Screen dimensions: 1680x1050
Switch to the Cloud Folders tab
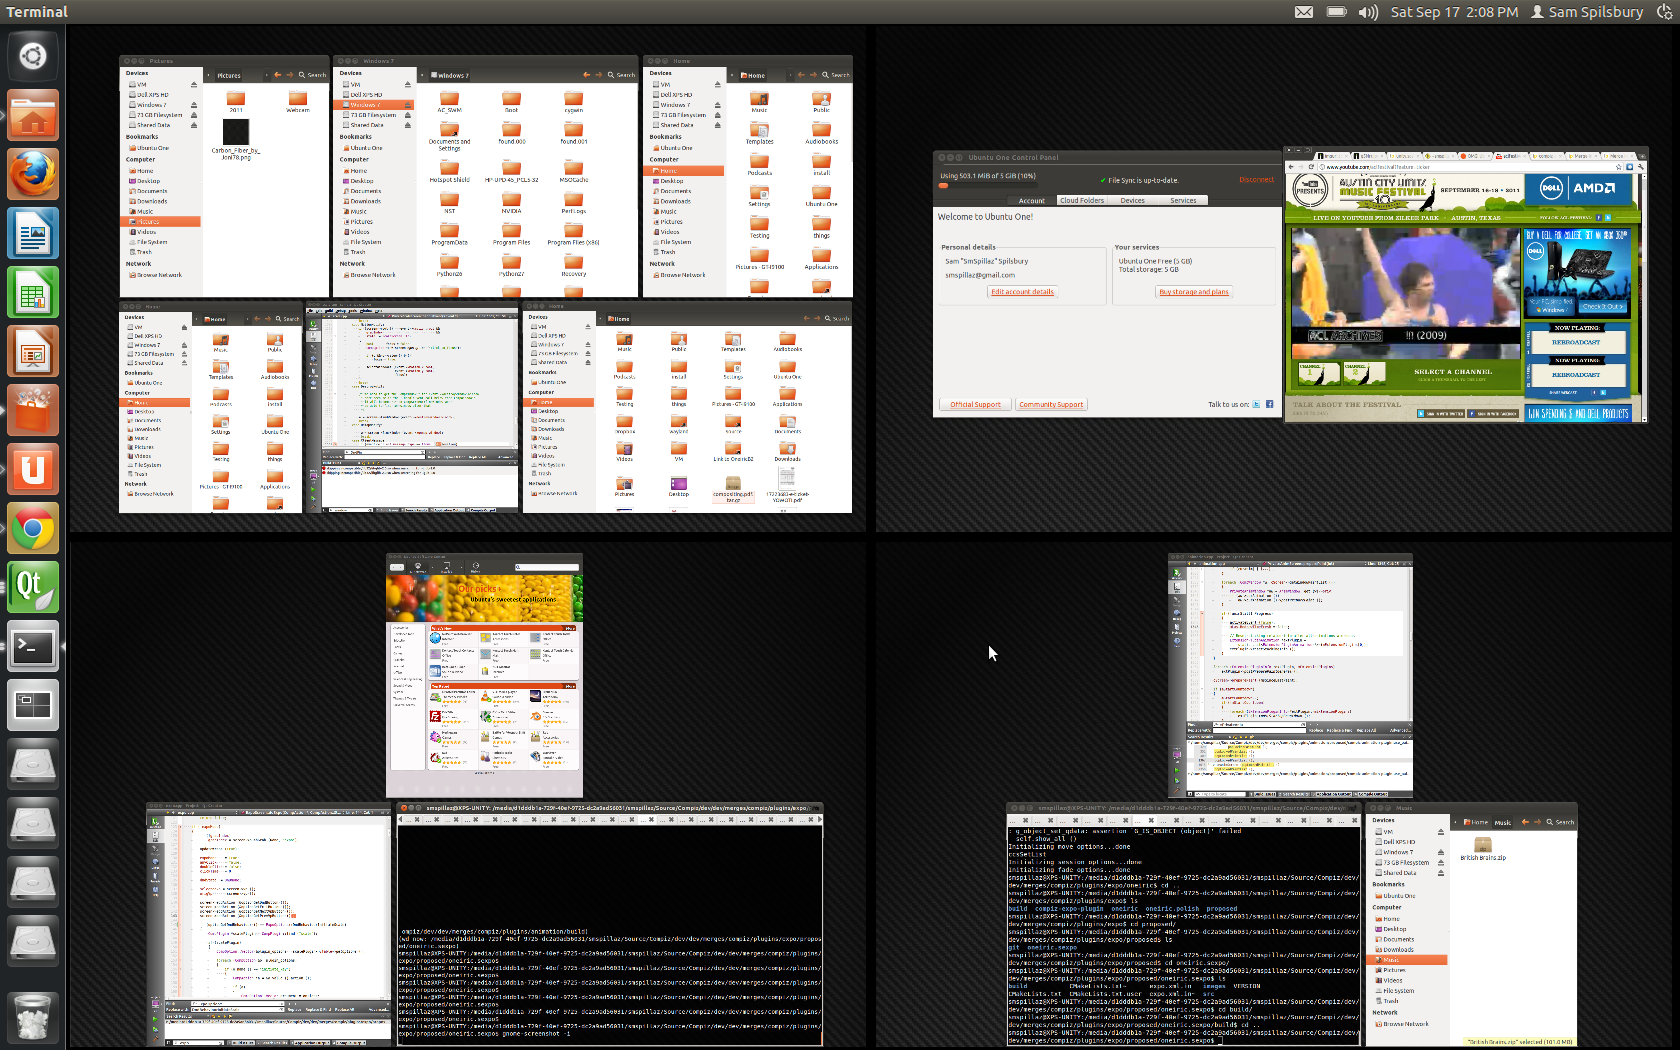pyautogui.click(x=1082, y=201)
